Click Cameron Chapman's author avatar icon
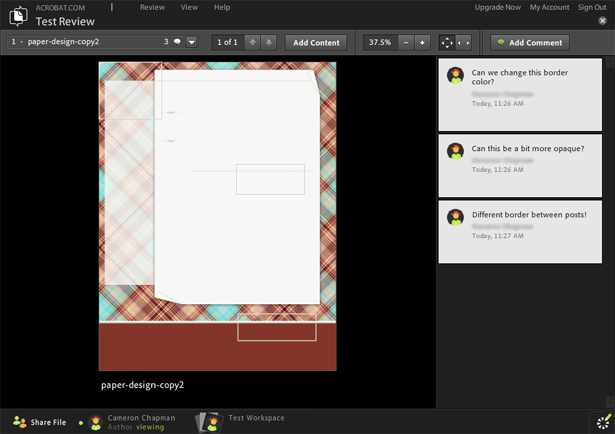Viewport: 615px width, 434px height. 96,423
